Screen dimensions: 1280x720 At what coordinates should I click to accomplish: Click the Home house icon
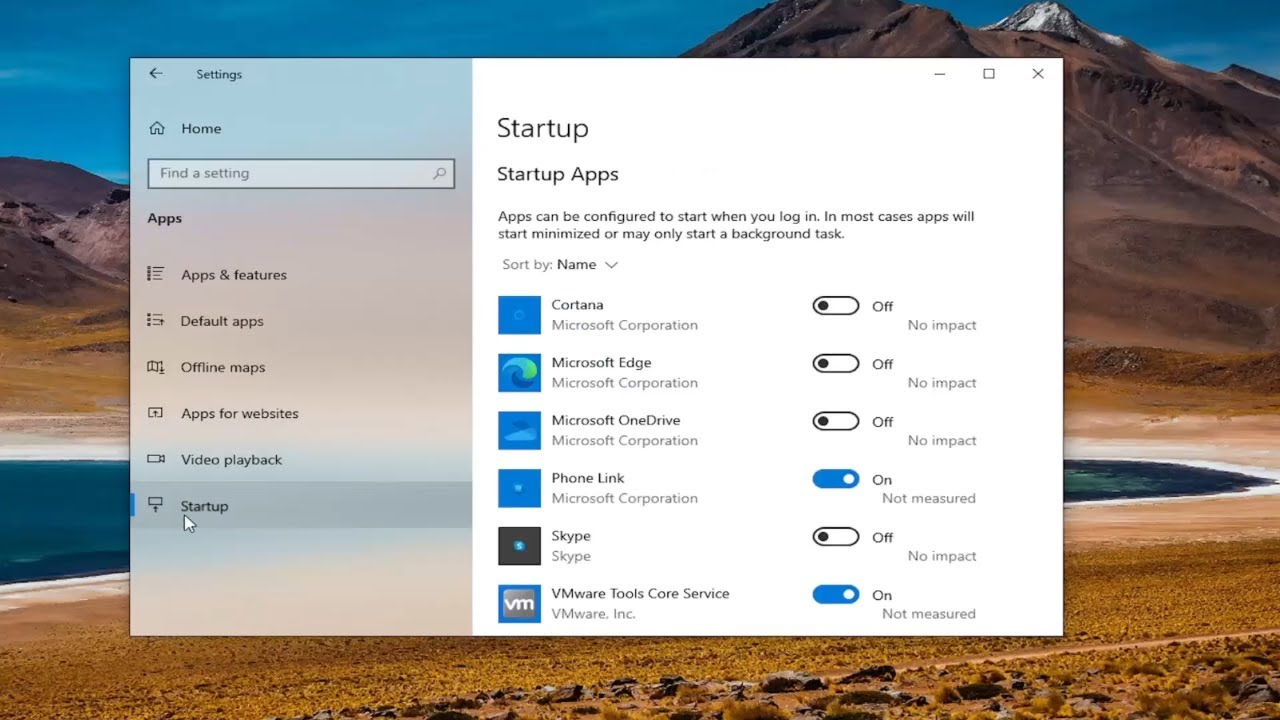pos(156,128)
